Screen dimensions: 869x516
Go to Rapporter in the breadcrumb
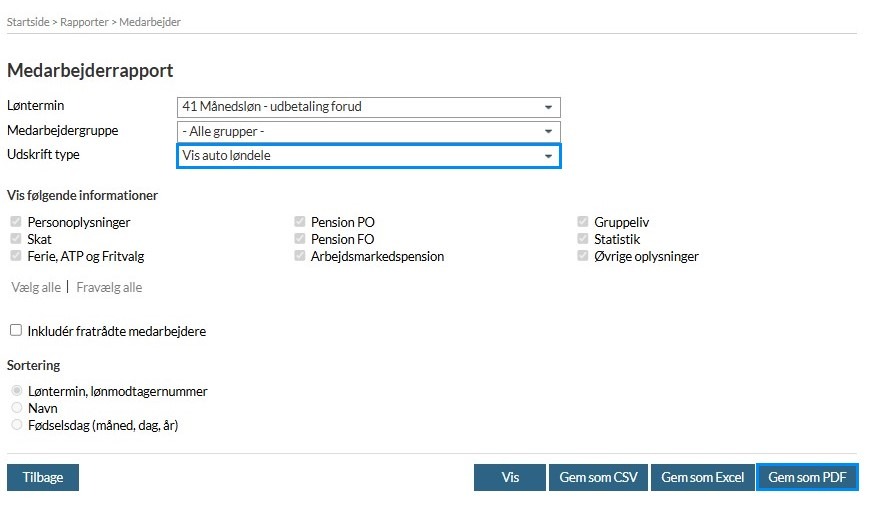[x=84, y=21]
